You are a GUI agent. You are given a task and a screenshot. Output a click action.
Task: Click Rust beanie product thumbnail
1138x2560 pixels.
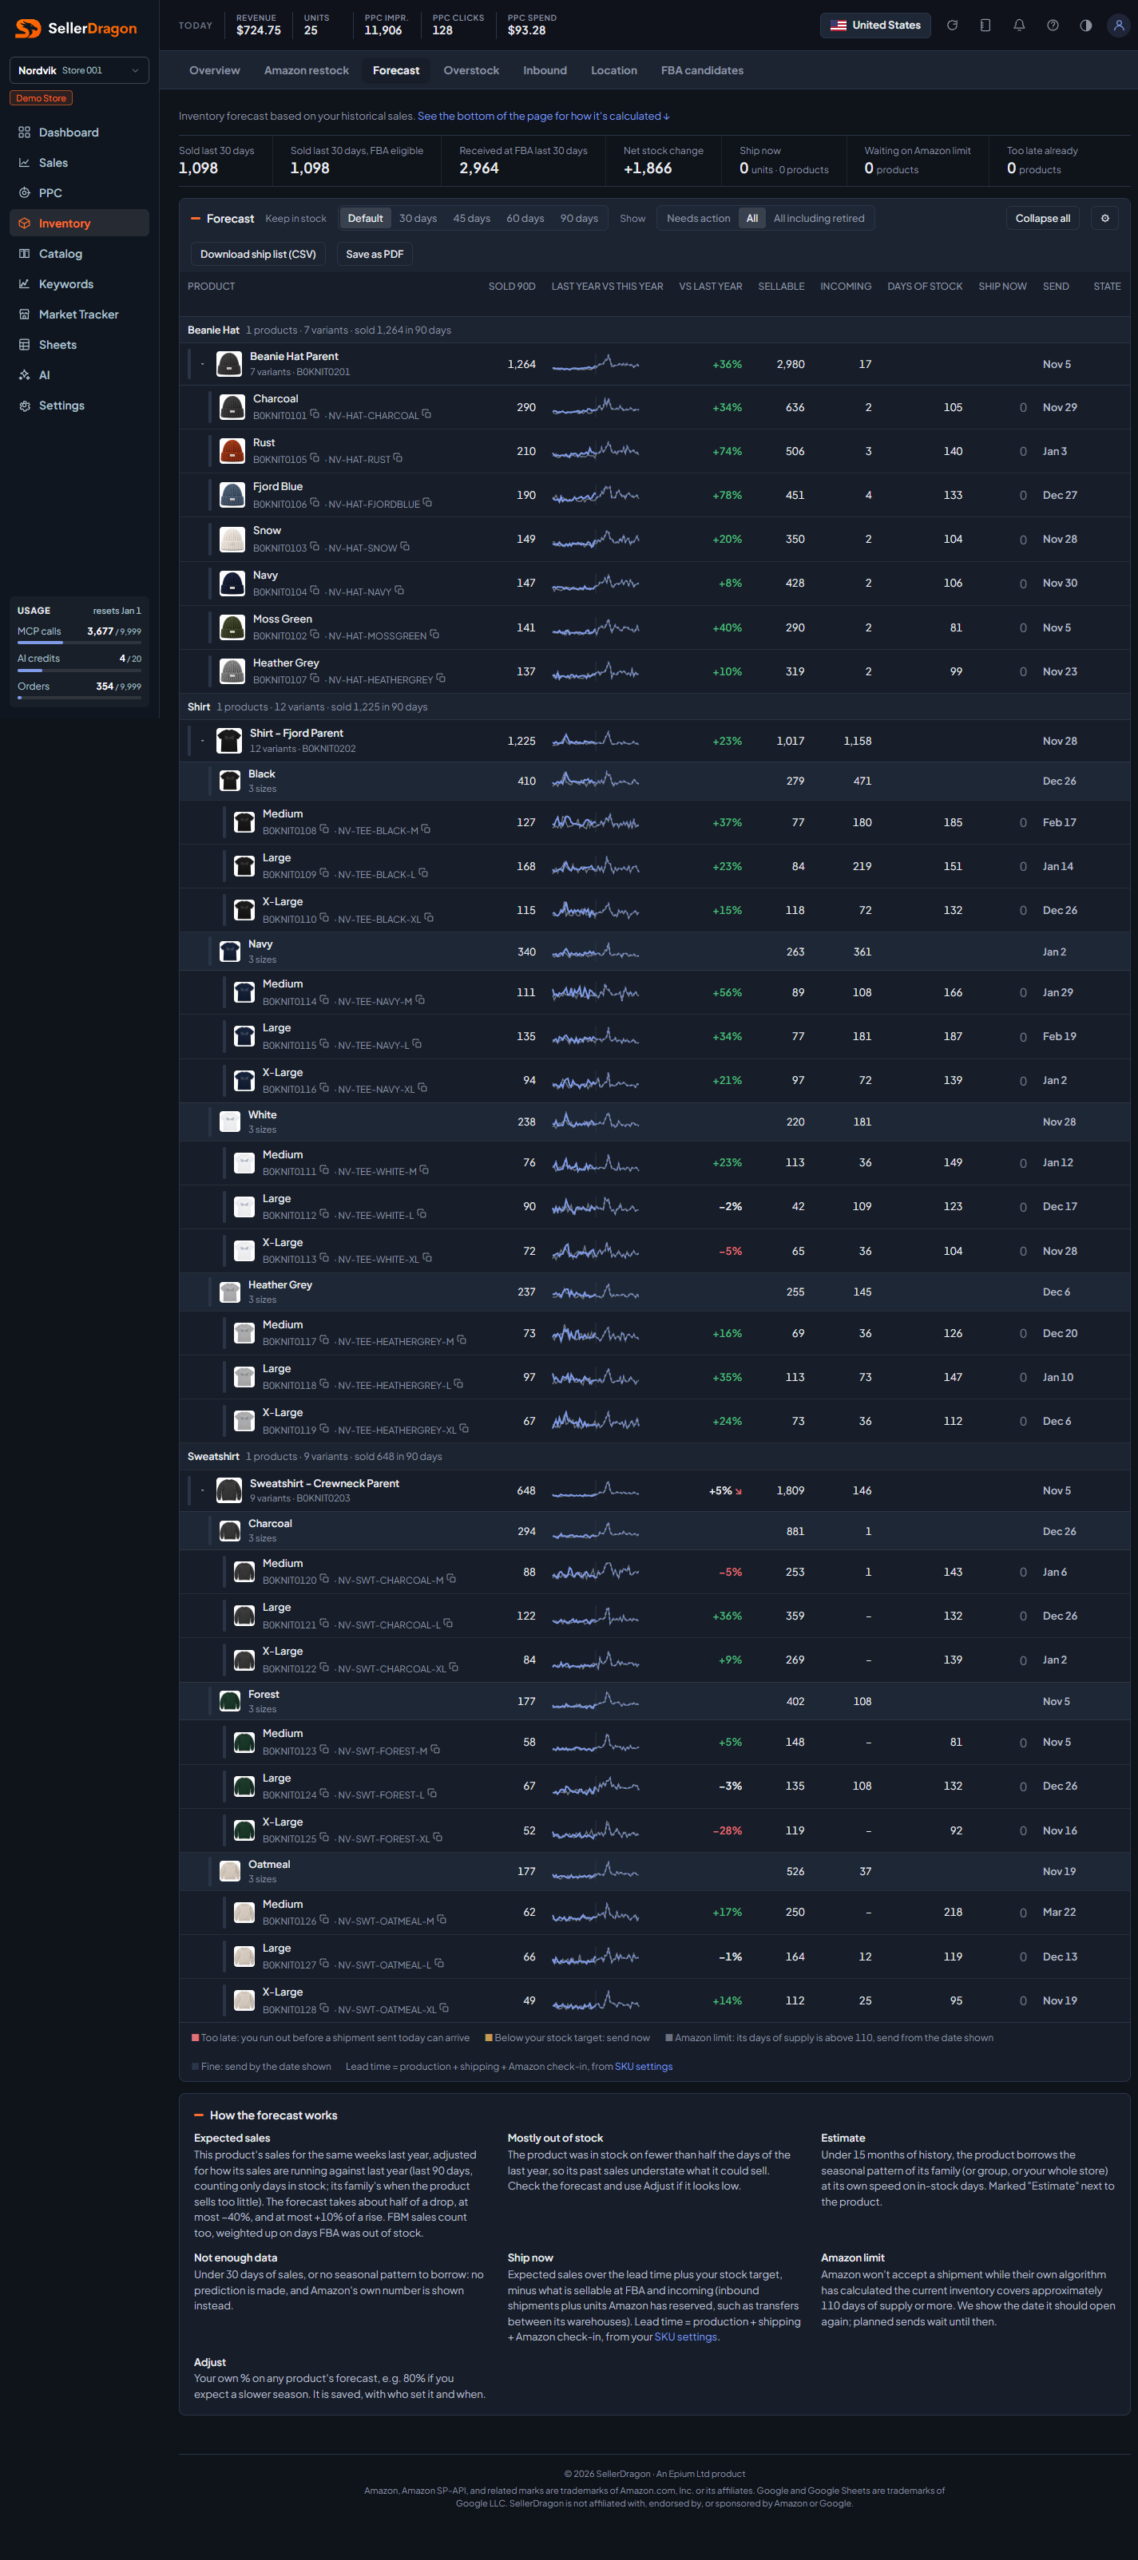click(232, 451)
